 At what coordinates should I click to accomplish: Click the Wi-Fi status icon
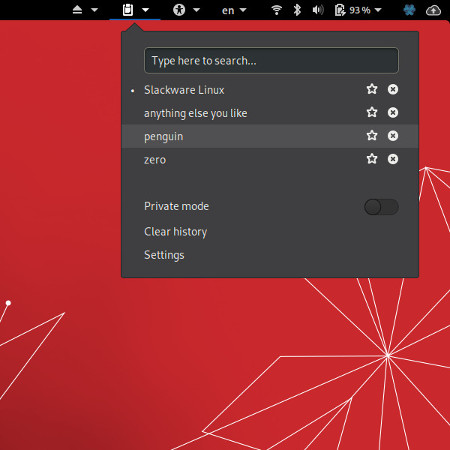[x=276, y=10]
